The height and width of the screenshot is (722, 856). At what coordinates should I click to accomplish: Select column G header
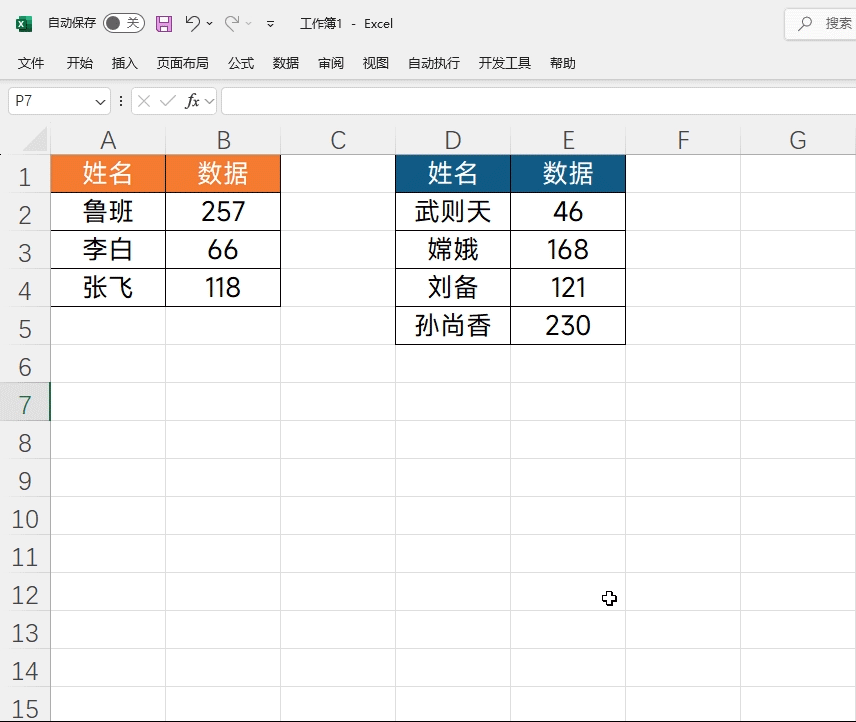[x=798, y=140]
